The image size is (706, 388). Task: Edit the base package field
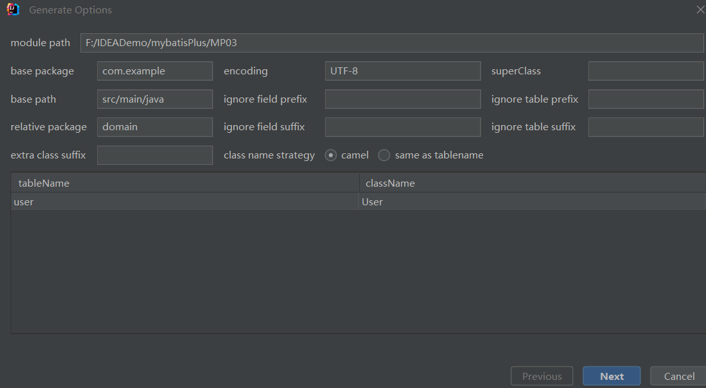155,71
